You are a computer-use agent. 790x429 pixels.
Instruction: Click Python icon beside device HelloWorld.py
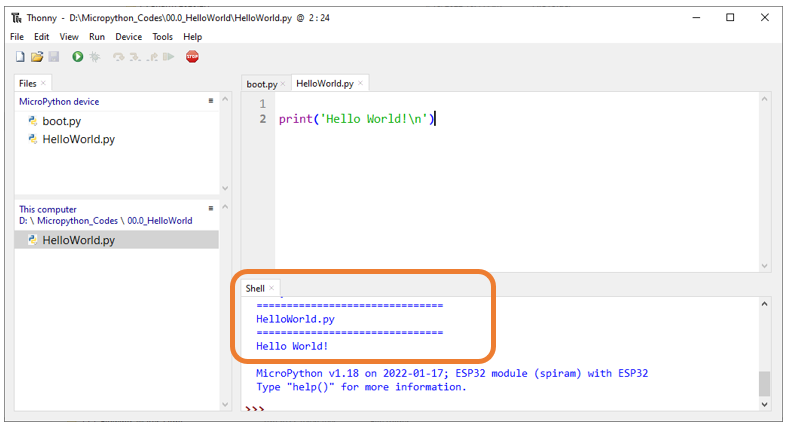click(33, 139)
